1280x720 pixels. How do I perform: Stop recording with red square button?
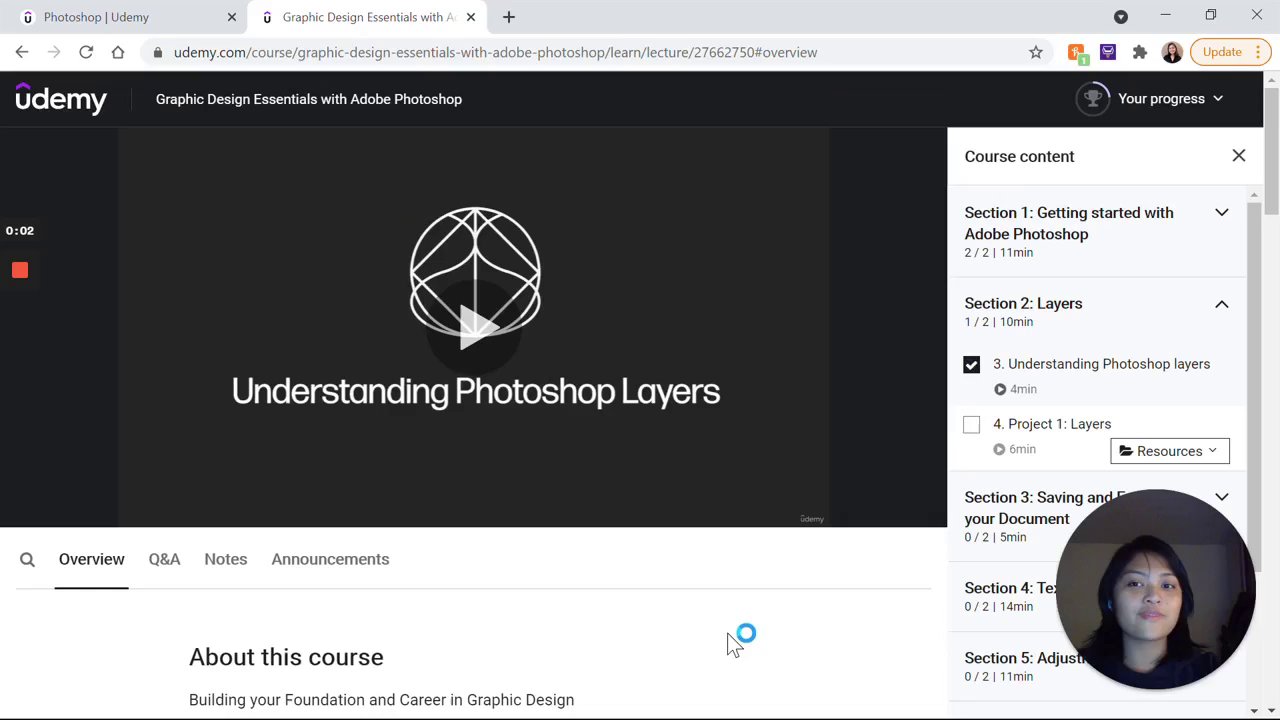tap(20, 270)
